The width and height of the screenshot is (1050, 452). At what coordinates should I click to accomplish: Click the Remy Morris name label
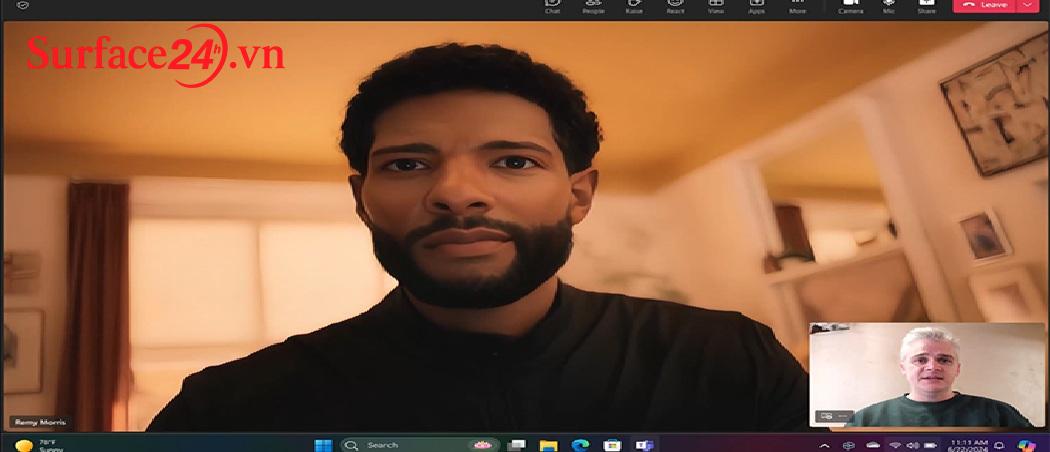coord(35,422)
